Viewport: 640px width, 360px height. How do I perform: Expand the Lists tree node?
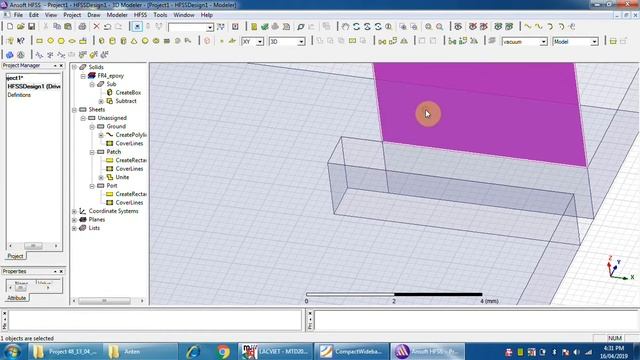coord(74,228)
